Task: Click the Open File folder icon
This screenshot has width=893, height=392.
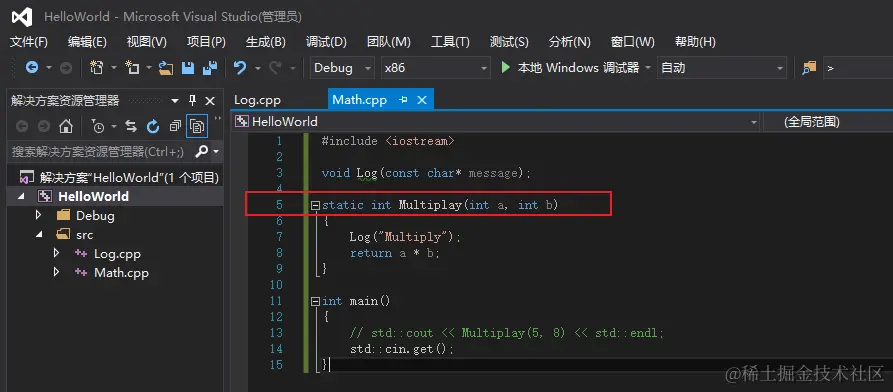Action: click(x=166, y=68)
